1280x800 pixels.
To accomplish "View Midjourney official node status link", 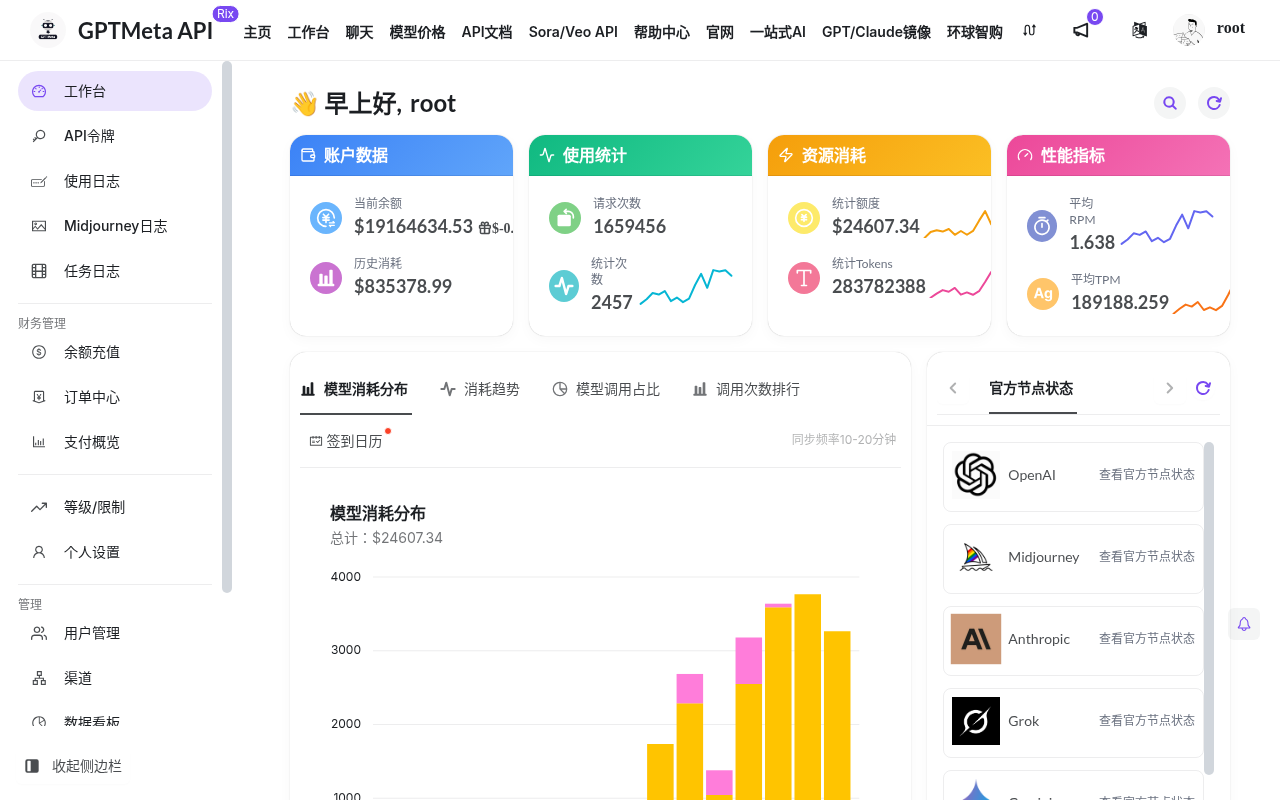I will coord(1147,557).
